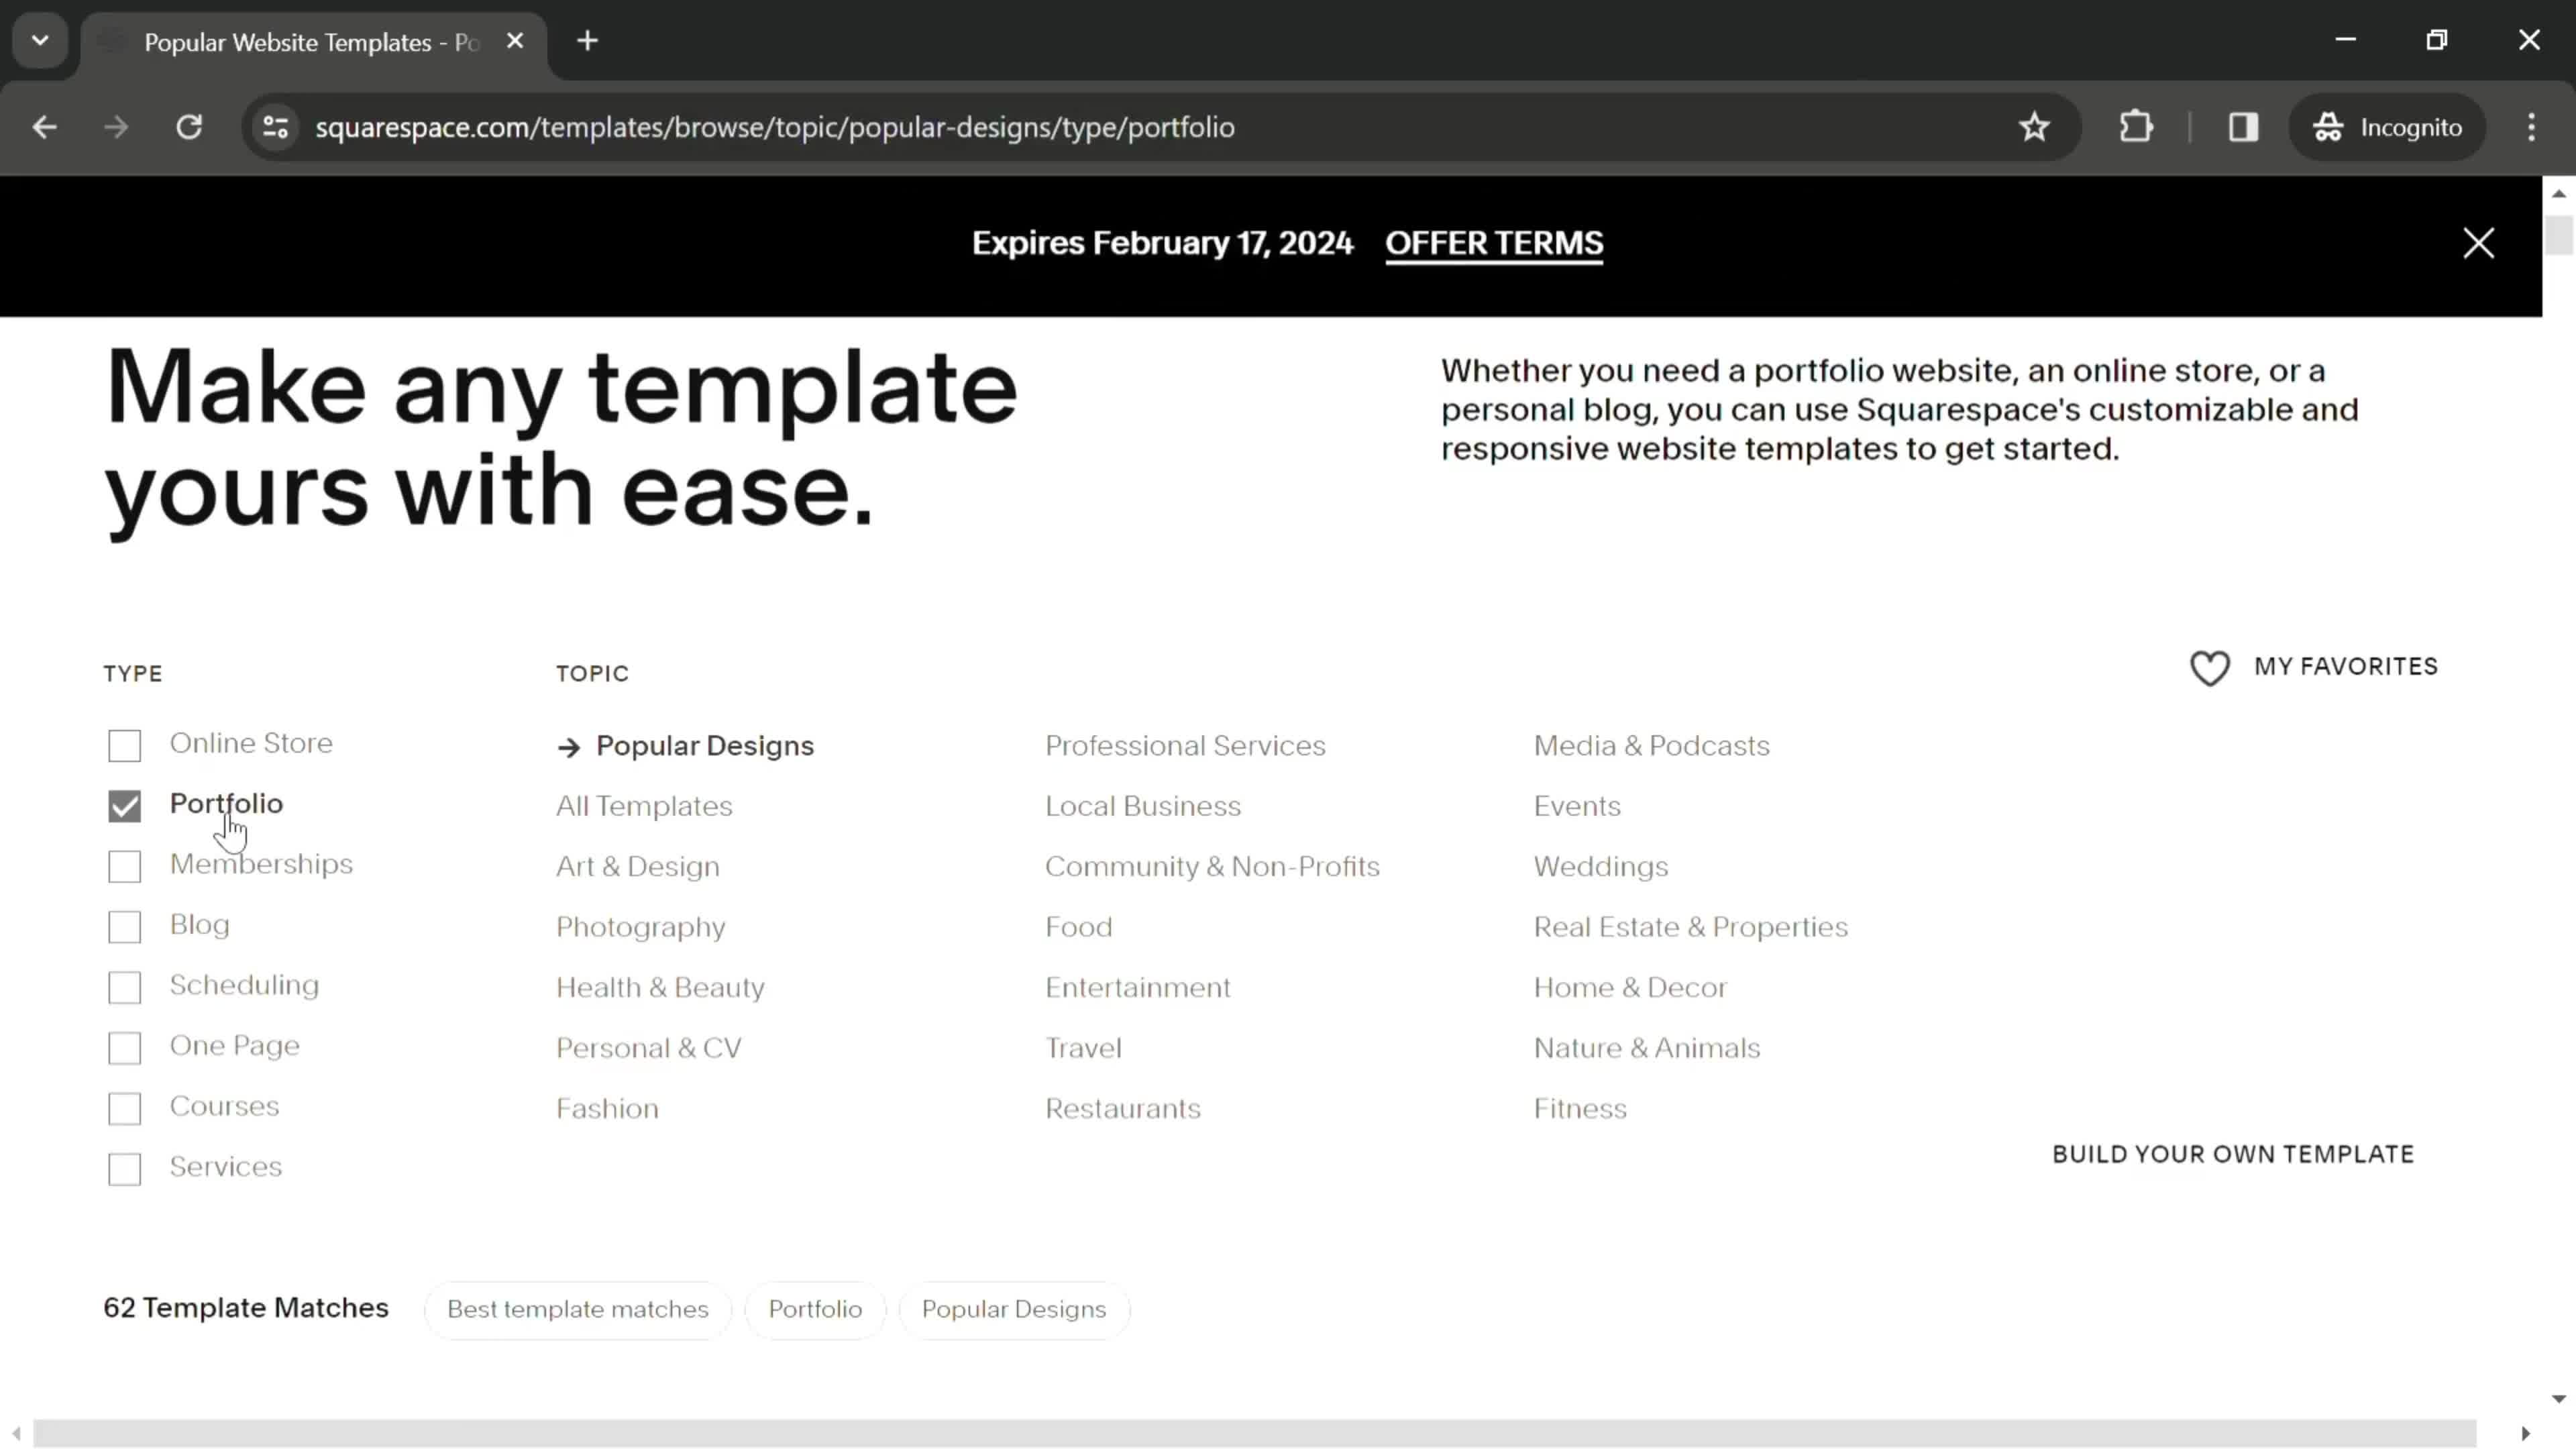Click the horizontal scrollbar right arrow
This screenshot has height=1449, width=2576.
pos(2525,1433)
